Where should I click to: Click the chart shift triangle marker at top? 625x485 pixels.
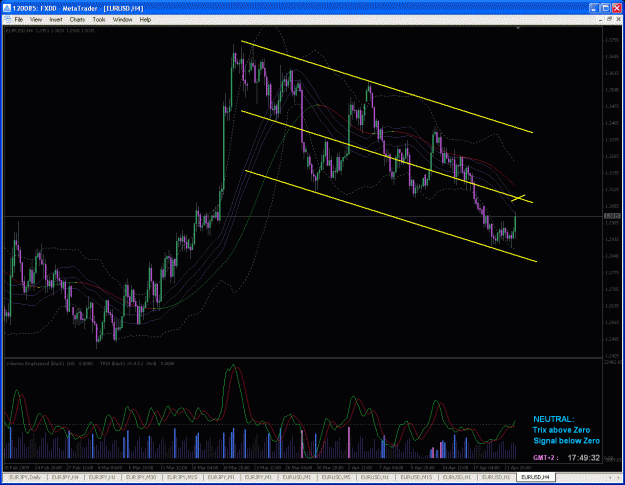coord(518,28)
